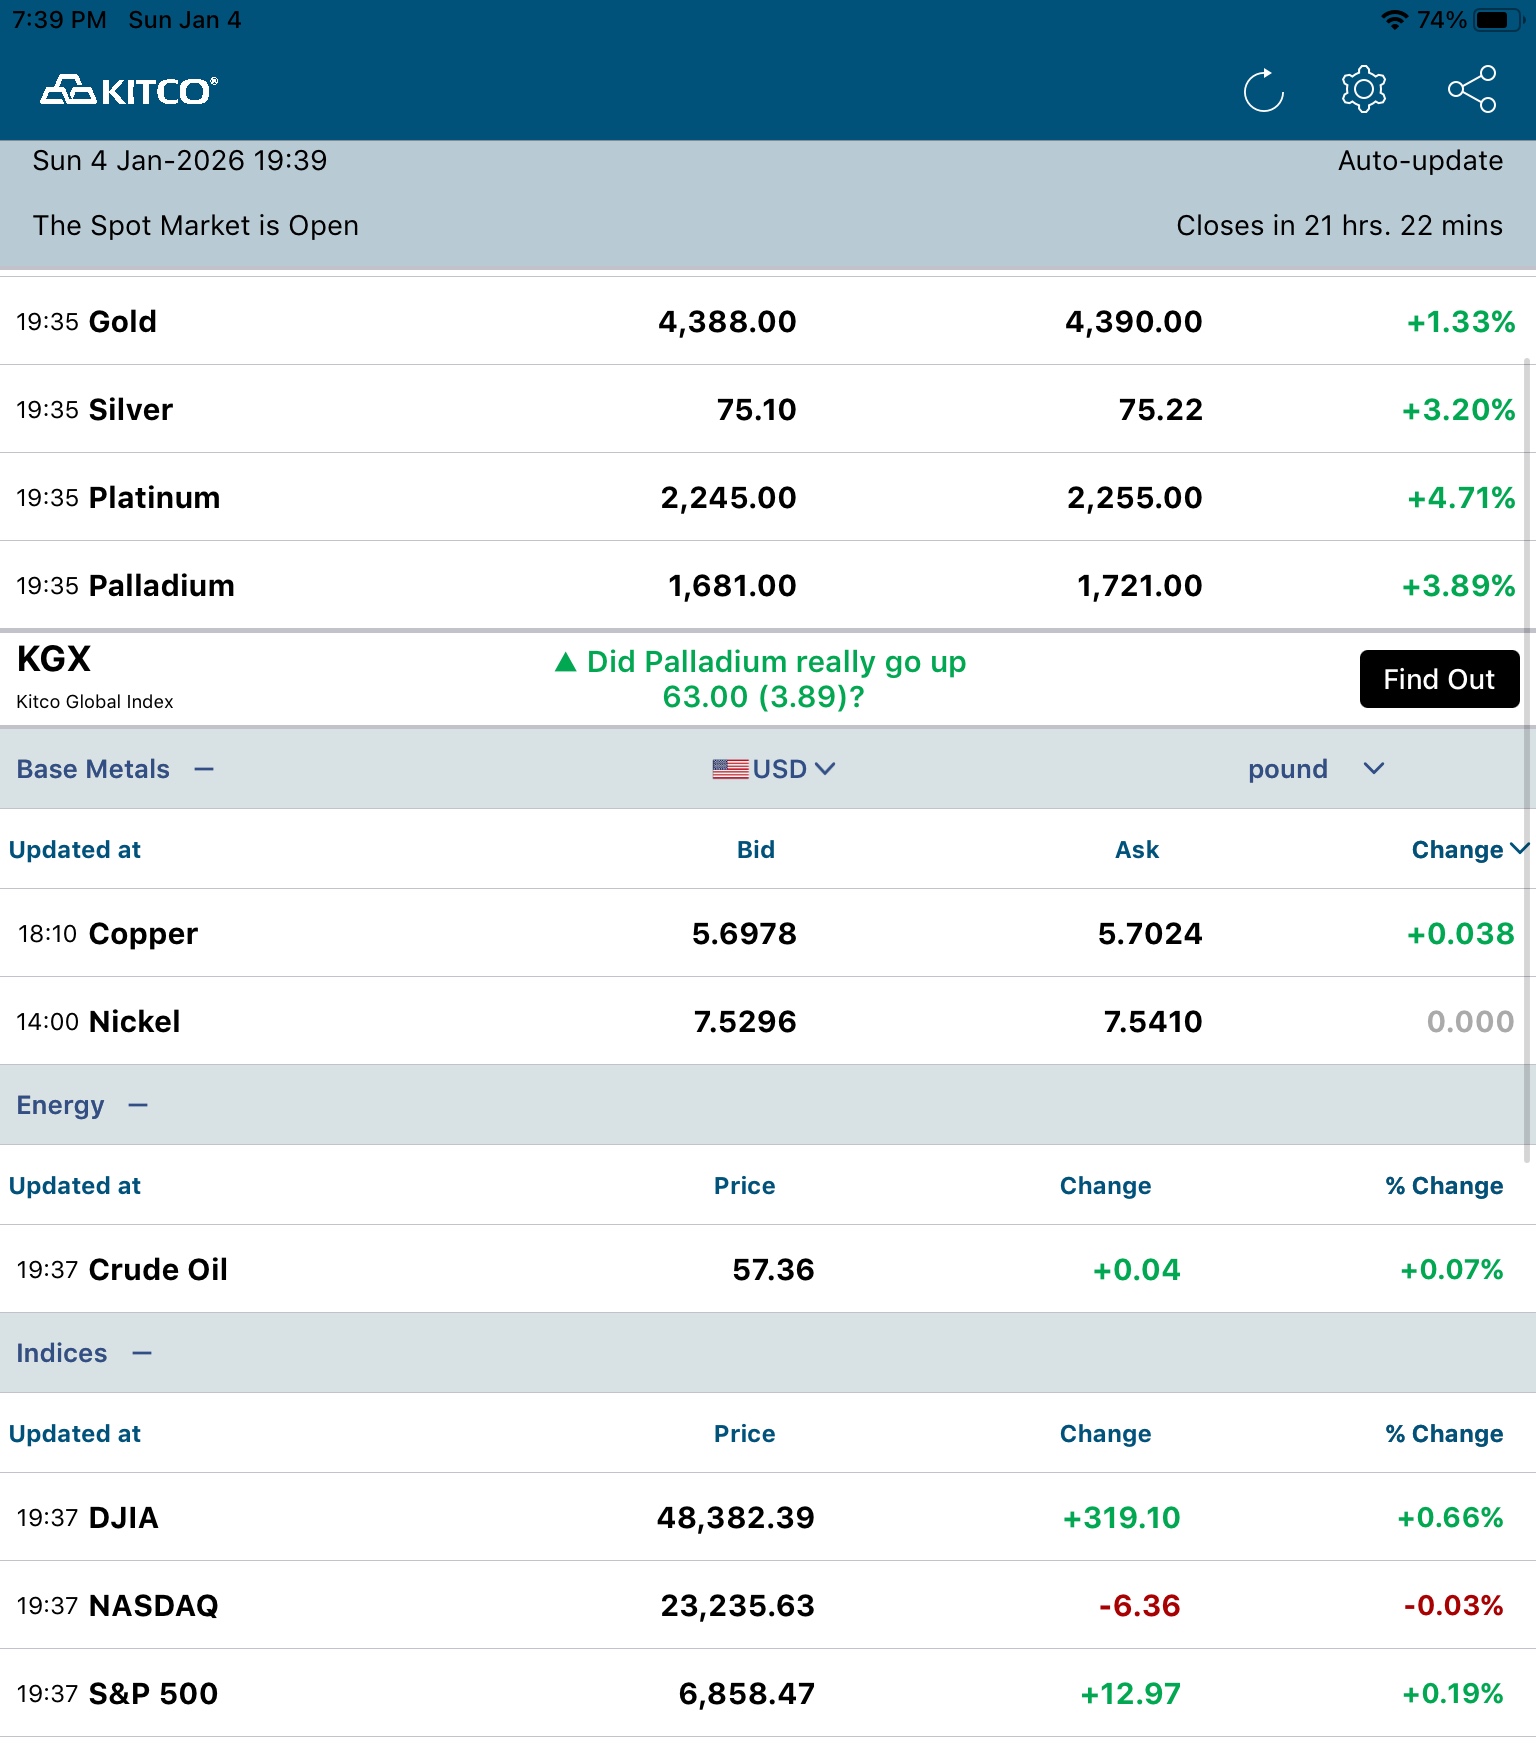1536x1763 pixels.
Task: Select the DJIA row name
Action: 124,1518
